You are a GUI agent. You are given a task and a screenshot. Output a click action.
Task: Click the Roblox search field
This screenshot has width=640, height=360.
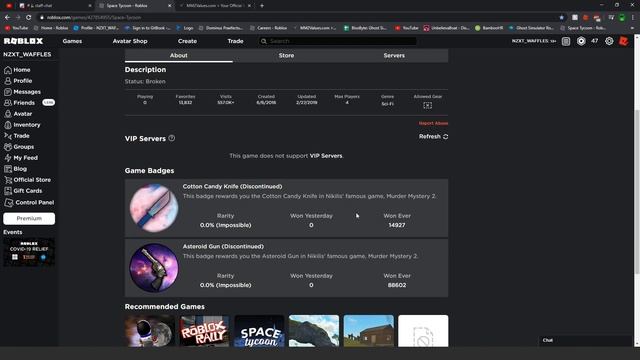338,41
